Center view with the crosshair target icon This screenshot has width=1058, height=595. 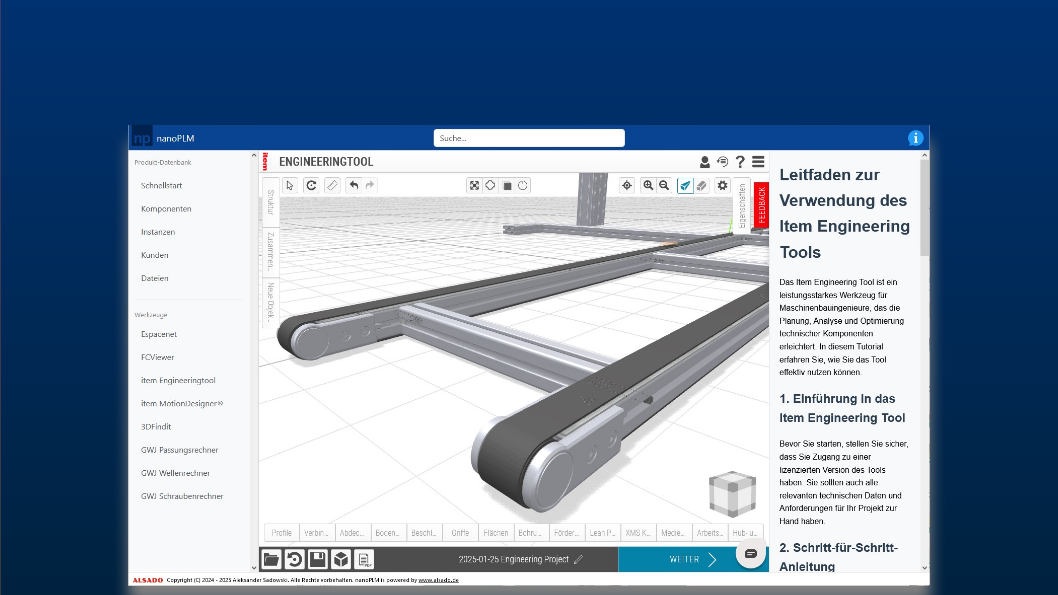point(627,185)
